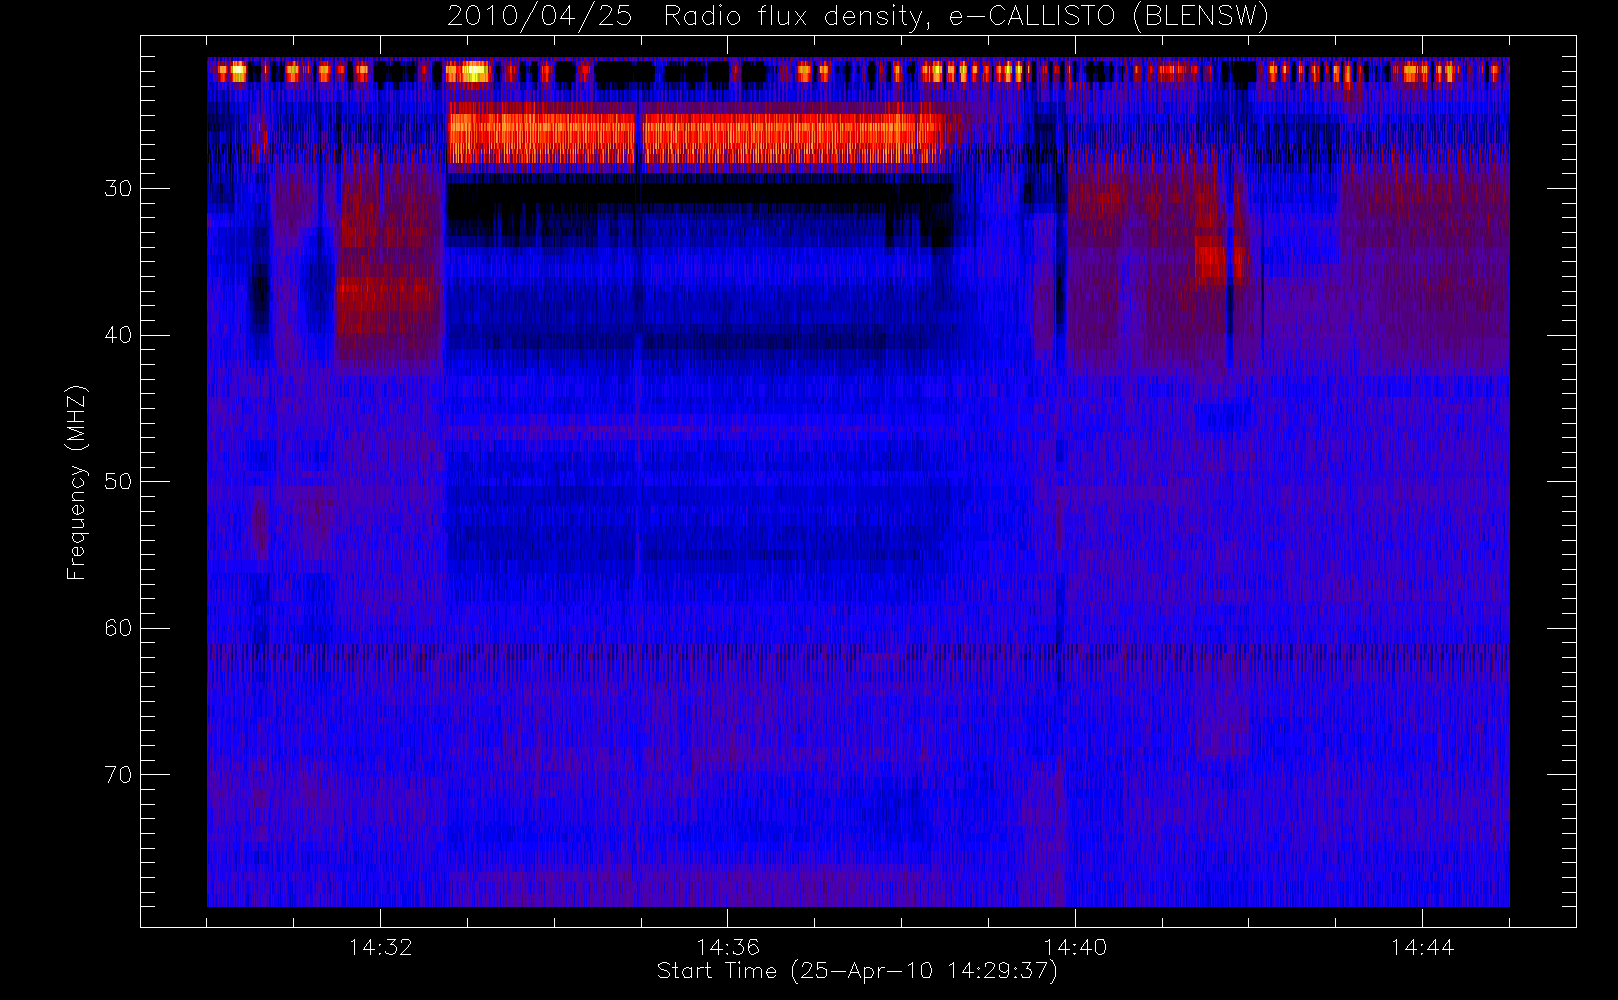
Task: Click the 60 MHz frequency tick label
Action: tap(118, 628)
